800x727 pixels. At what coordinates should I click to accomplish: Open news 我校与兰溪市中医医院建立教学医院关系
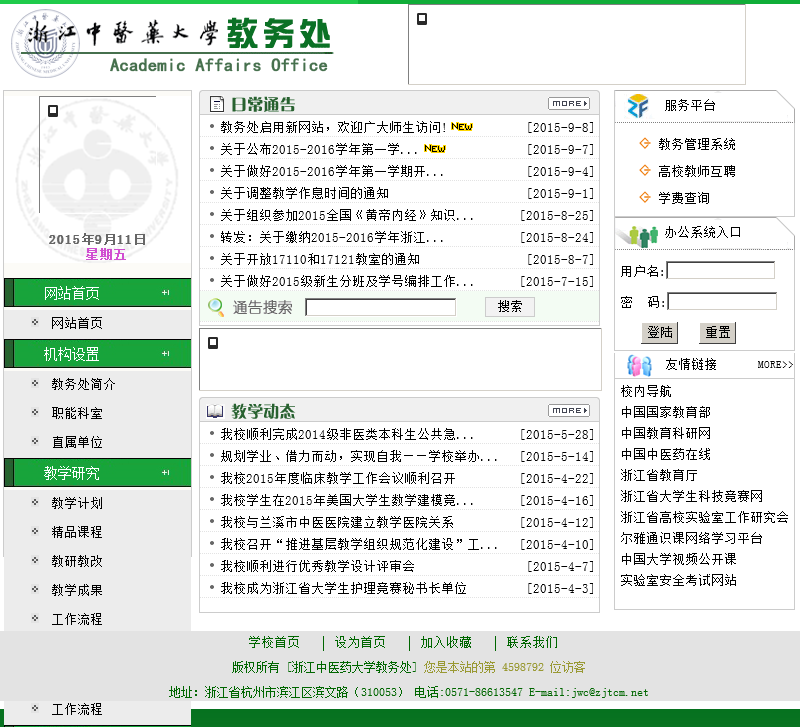[337, 522]
